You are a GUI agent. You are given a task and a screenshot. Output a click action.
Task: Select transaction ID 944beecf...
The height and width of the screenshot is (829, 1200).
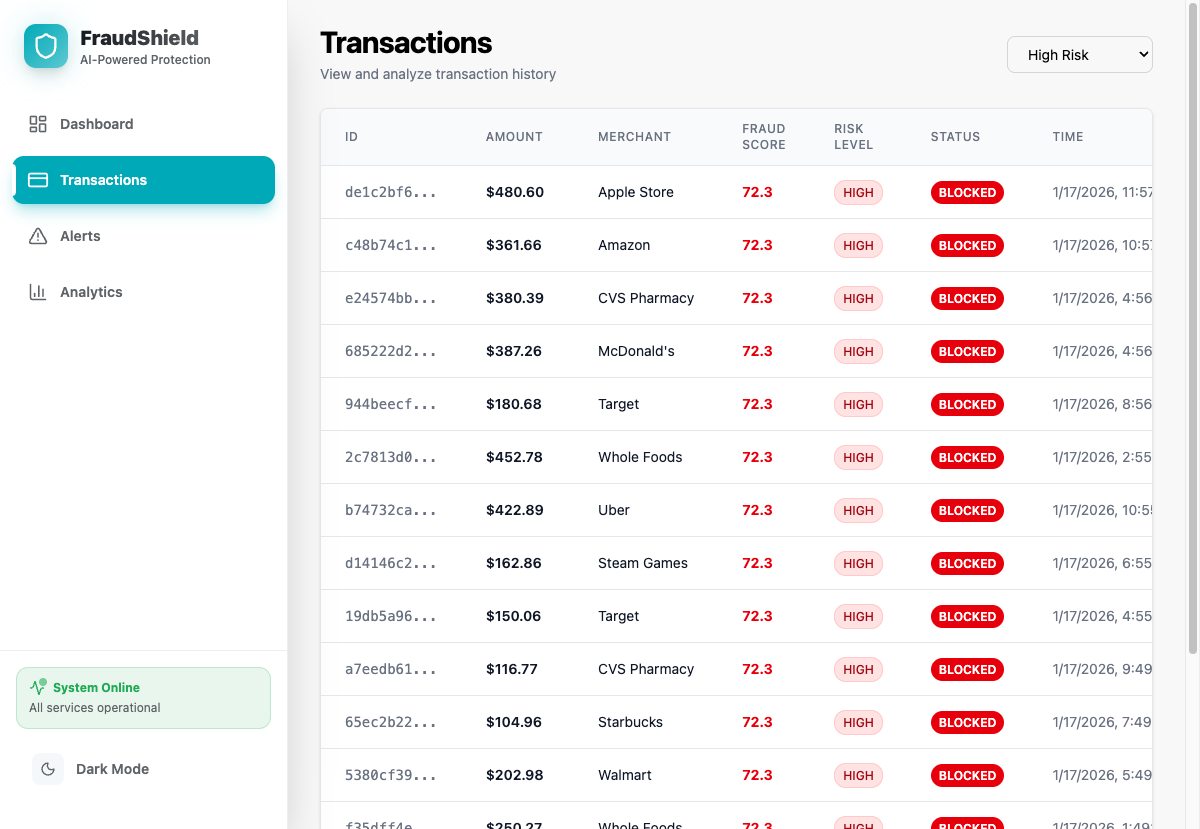[x=391, y=404]
